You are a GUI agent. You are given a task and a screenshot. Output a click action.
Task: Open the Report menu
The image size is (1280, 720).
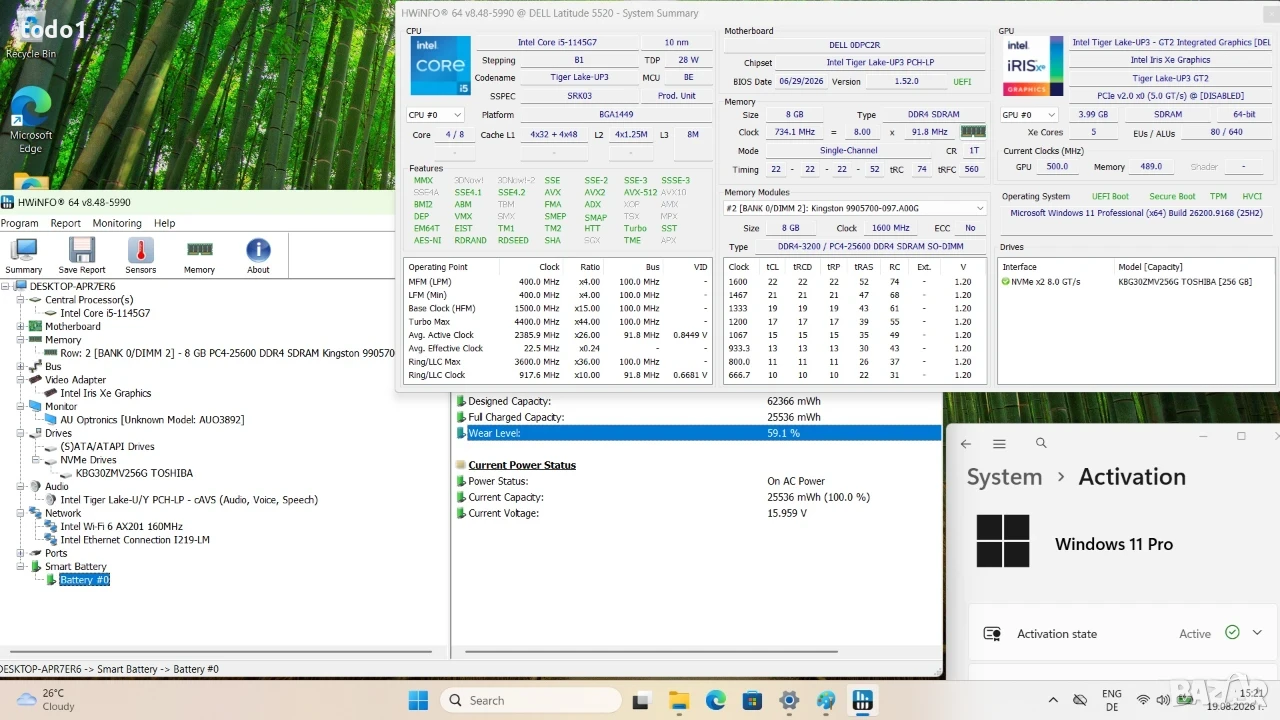[65, 223]
